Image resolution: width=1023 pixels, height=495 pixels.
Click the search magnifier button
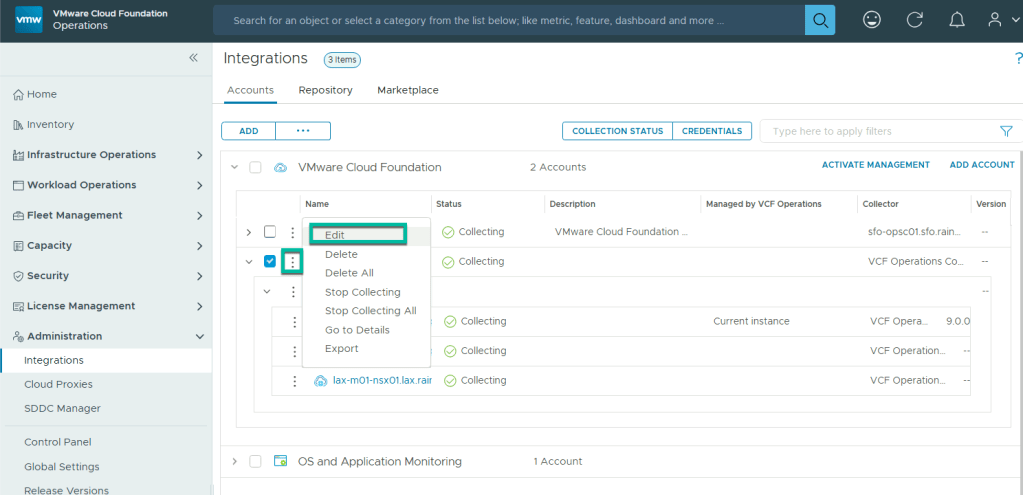tap(820, 20)
